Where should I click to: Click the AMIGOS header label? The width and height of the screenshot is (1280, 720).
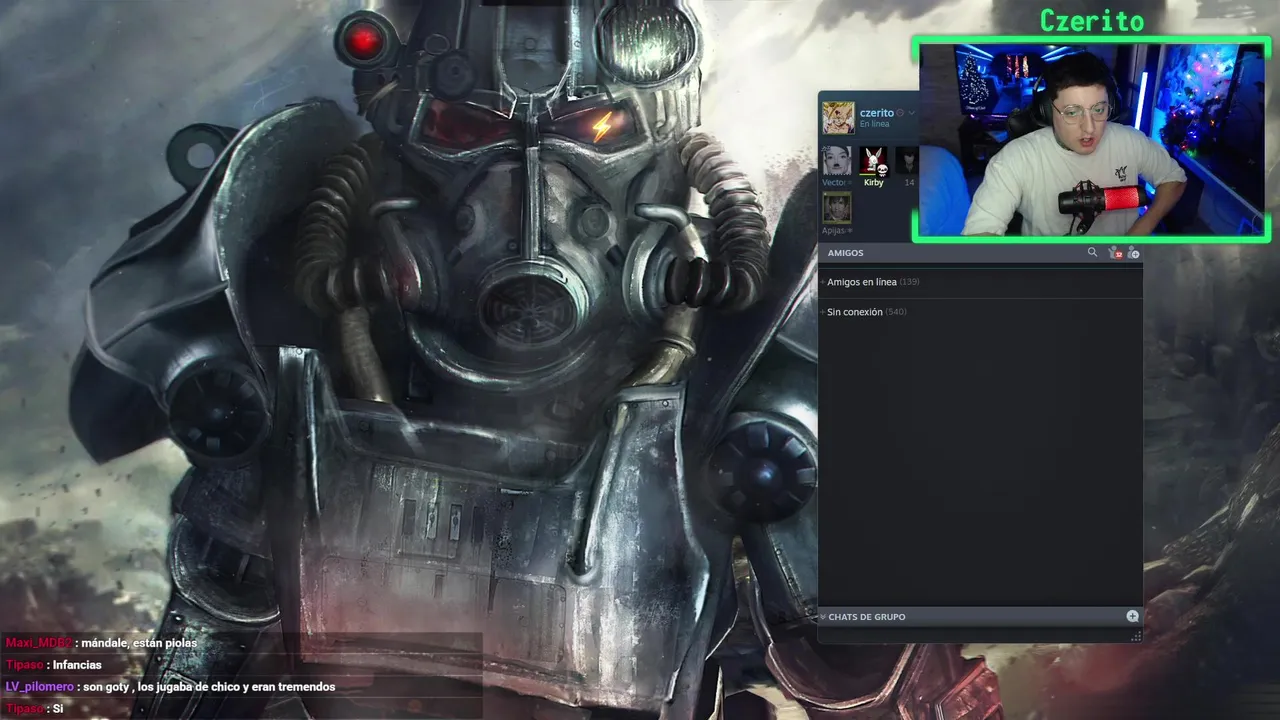(845, 253)
